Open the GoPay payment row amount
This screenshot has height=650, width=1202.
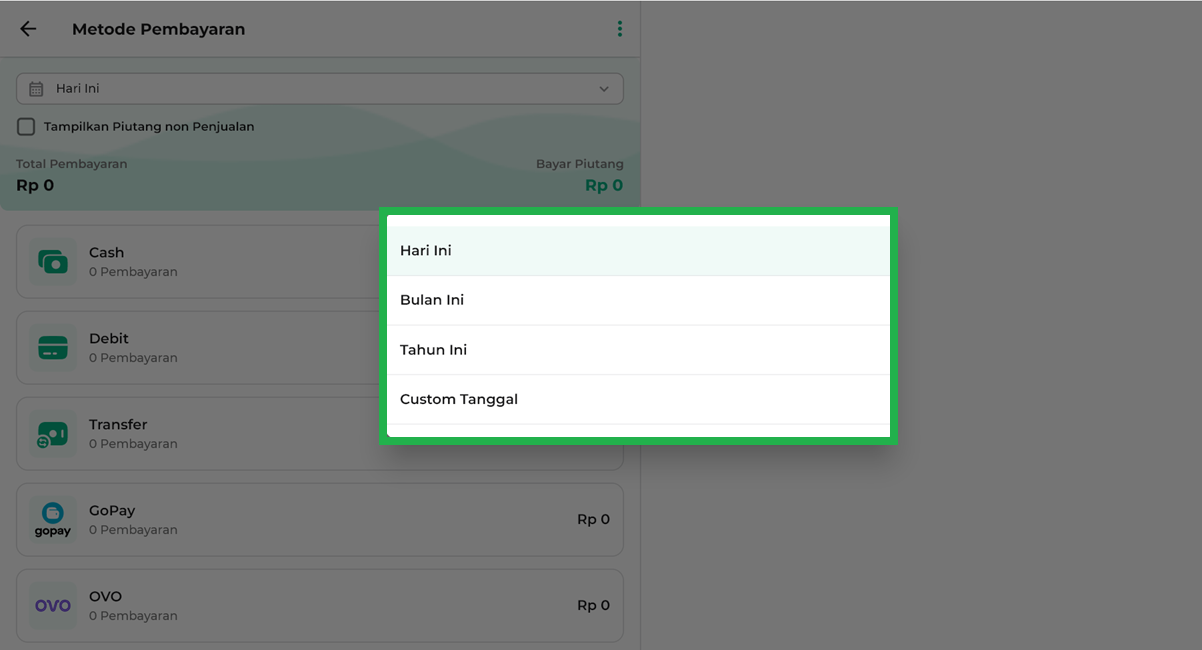coord(593,520)
